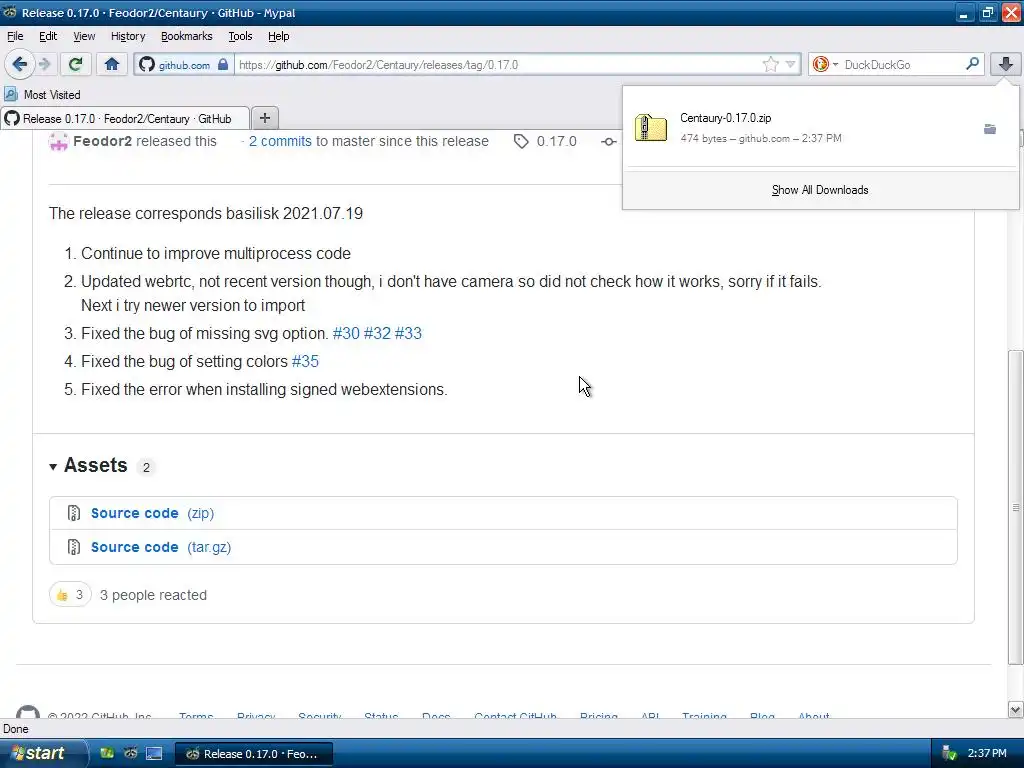Click the commit icon next to tag

coord(609,141)
